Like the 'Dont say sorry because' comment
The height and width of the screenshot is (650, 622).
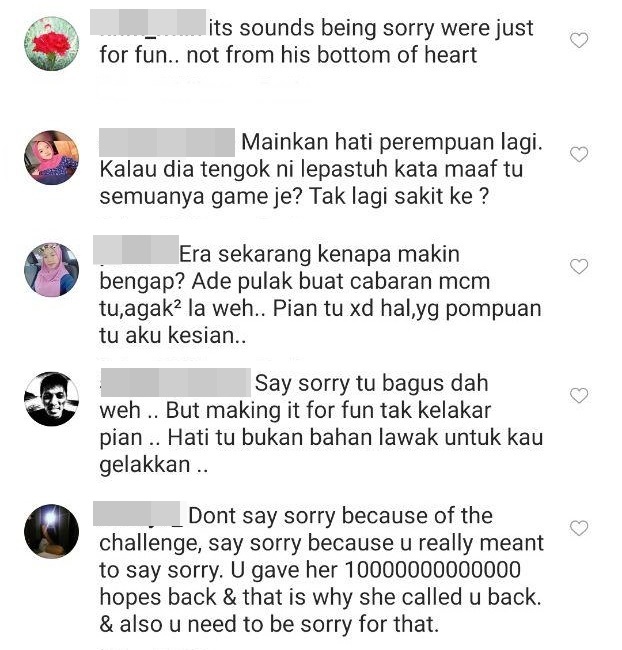(579, 528)
